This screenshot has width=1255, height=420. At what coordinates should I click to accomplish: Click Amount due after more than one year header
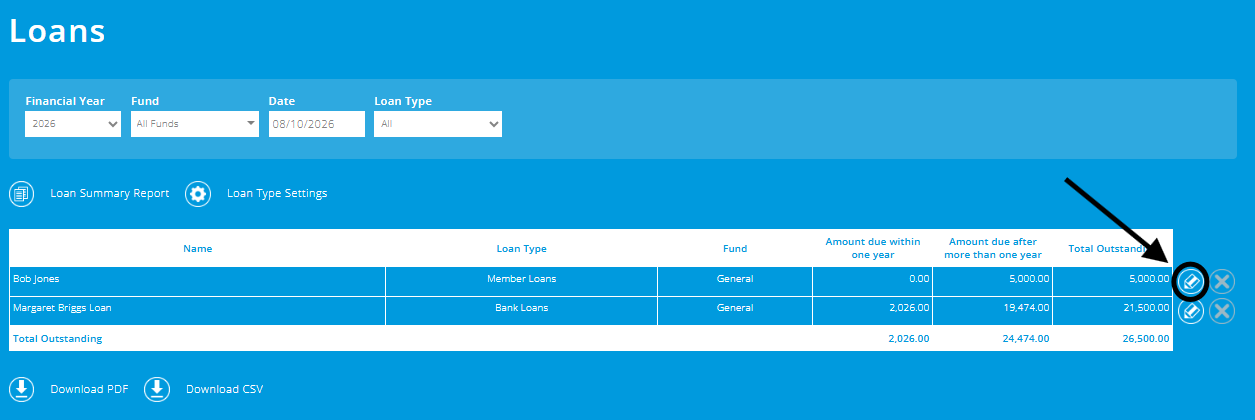click(x=993, y=248)
